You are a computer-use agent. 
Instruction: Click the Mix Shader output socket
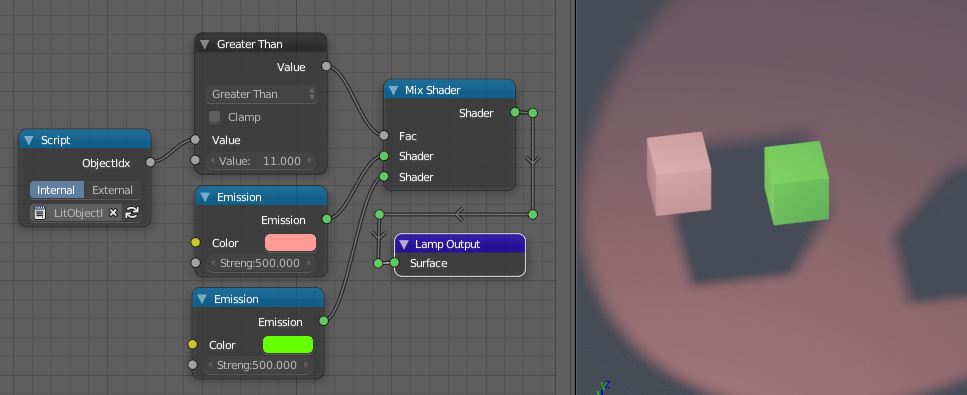pyautogui.click(x=515, y=113)
